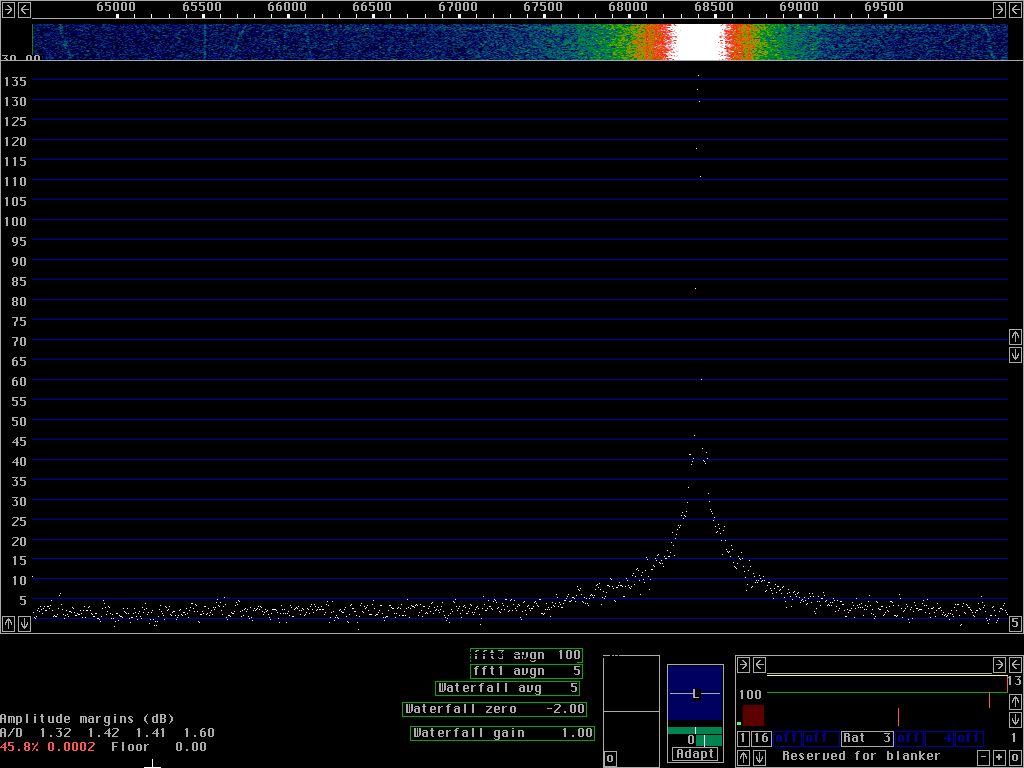Click the white saturated band in the waterfall
The height and width of the screenshot is (768, 1024).
(x=699, y=42)
